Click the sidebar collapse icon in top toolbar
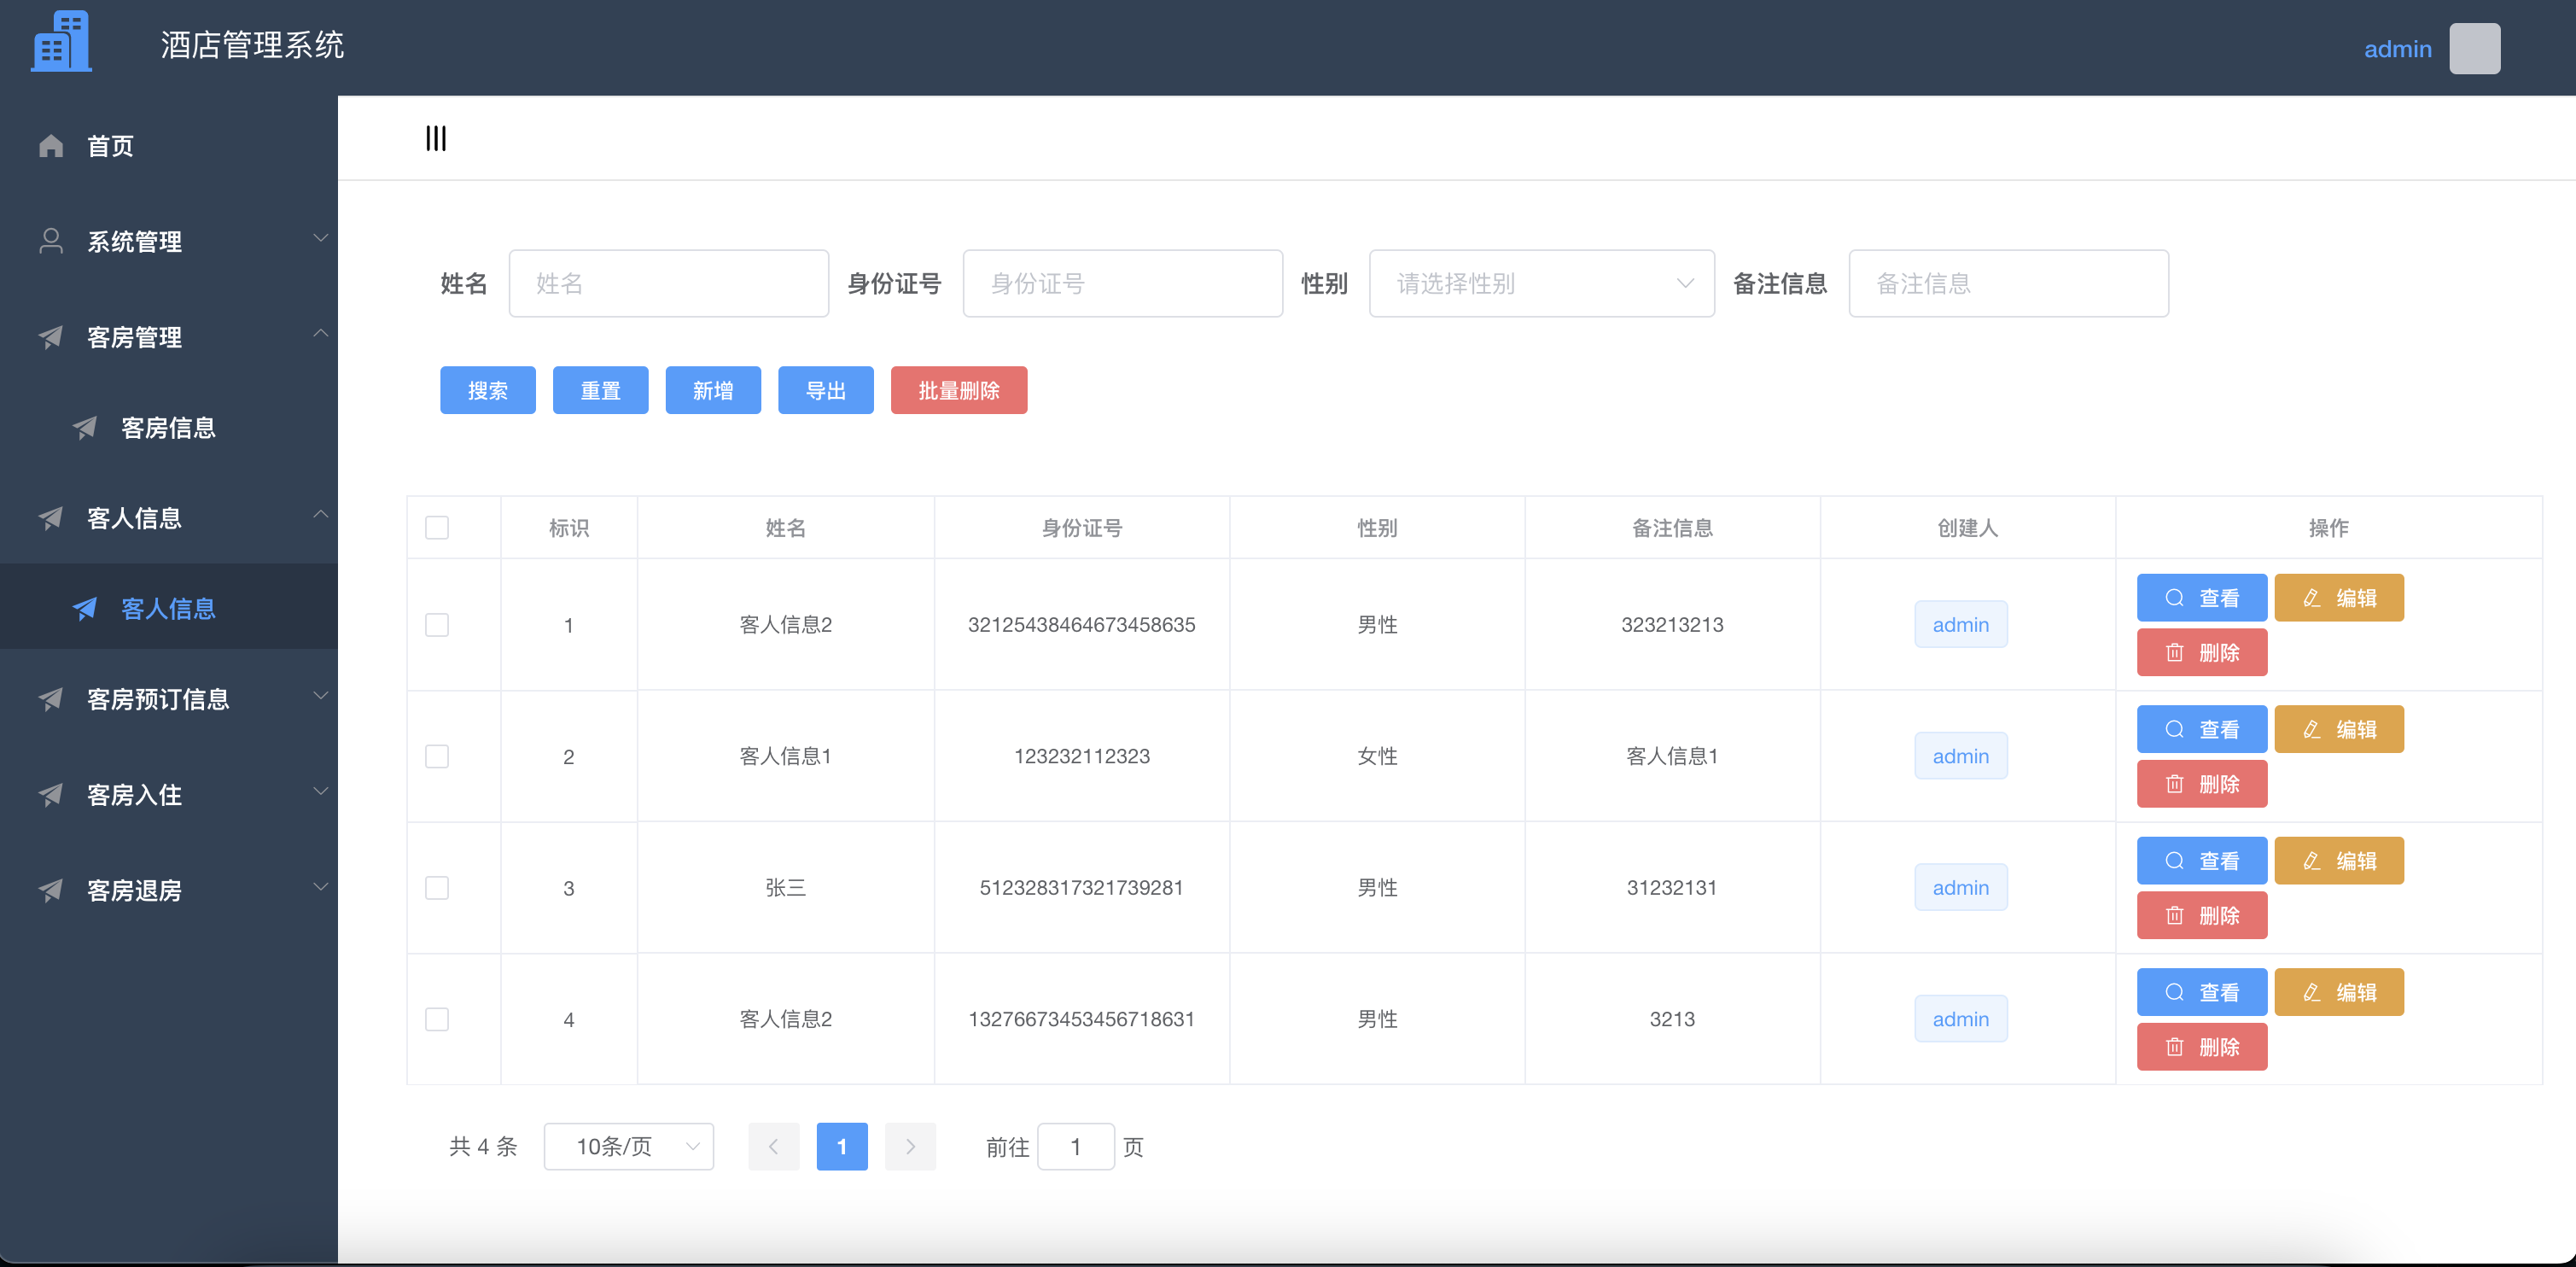The image size is (2576, 1267). click(x=436, y=137)
